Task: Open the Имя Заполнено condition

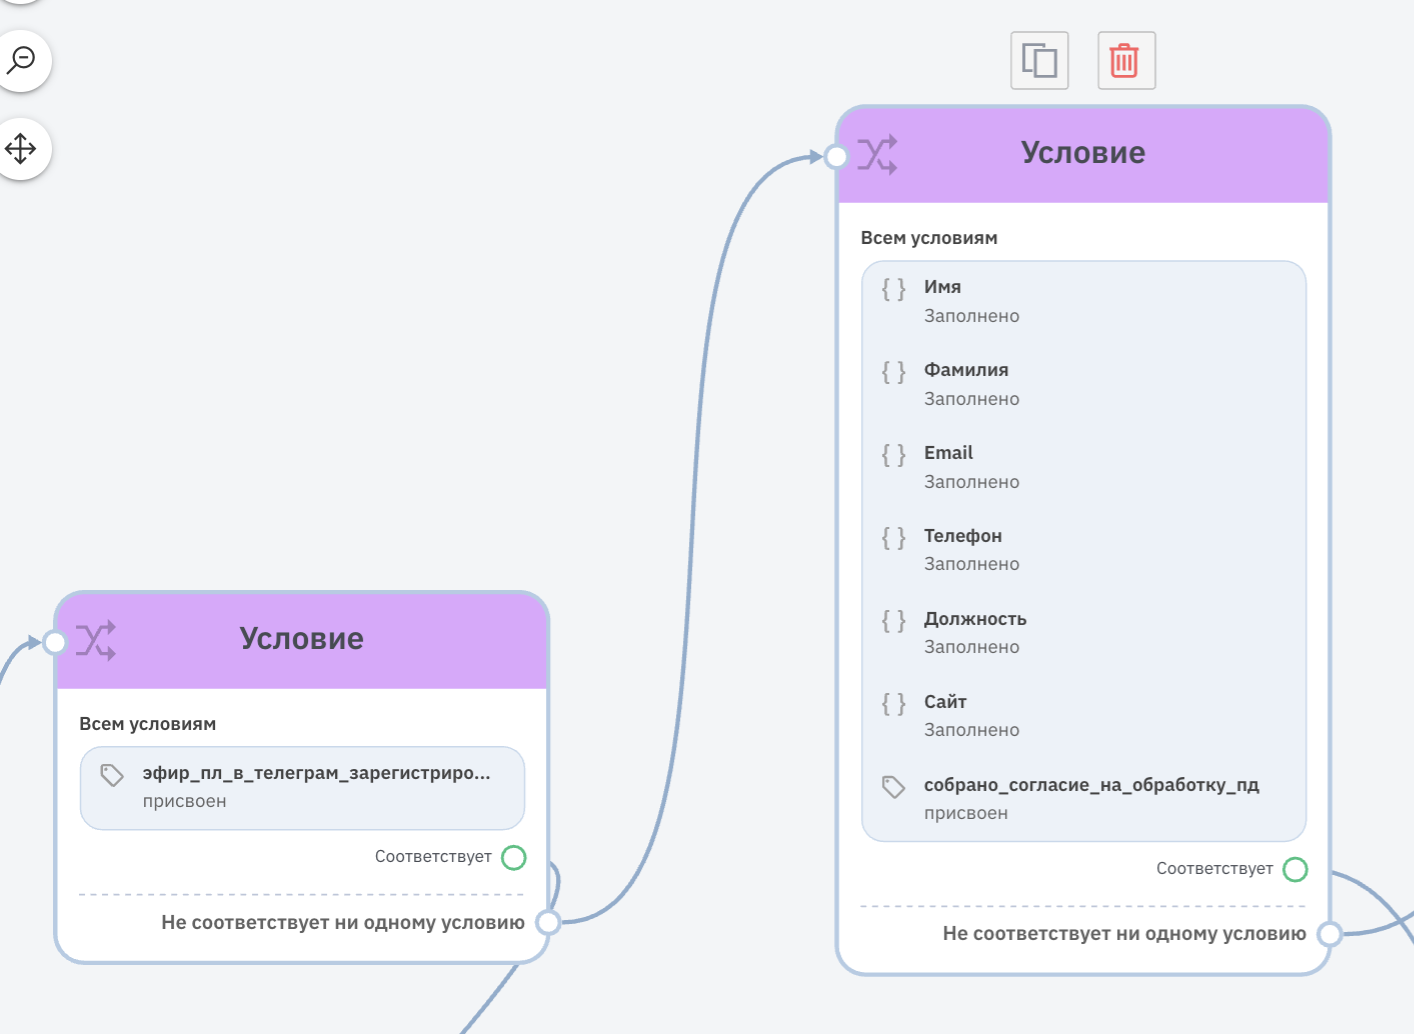Action: click(x=1084, y=301)
